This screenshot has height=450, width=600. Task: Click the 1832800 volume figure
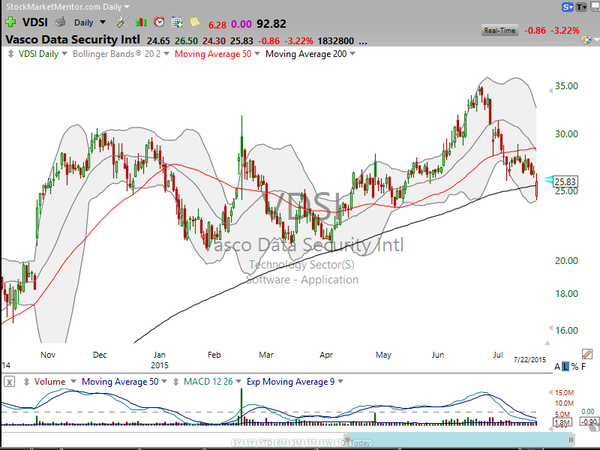[x=336, y=41]
